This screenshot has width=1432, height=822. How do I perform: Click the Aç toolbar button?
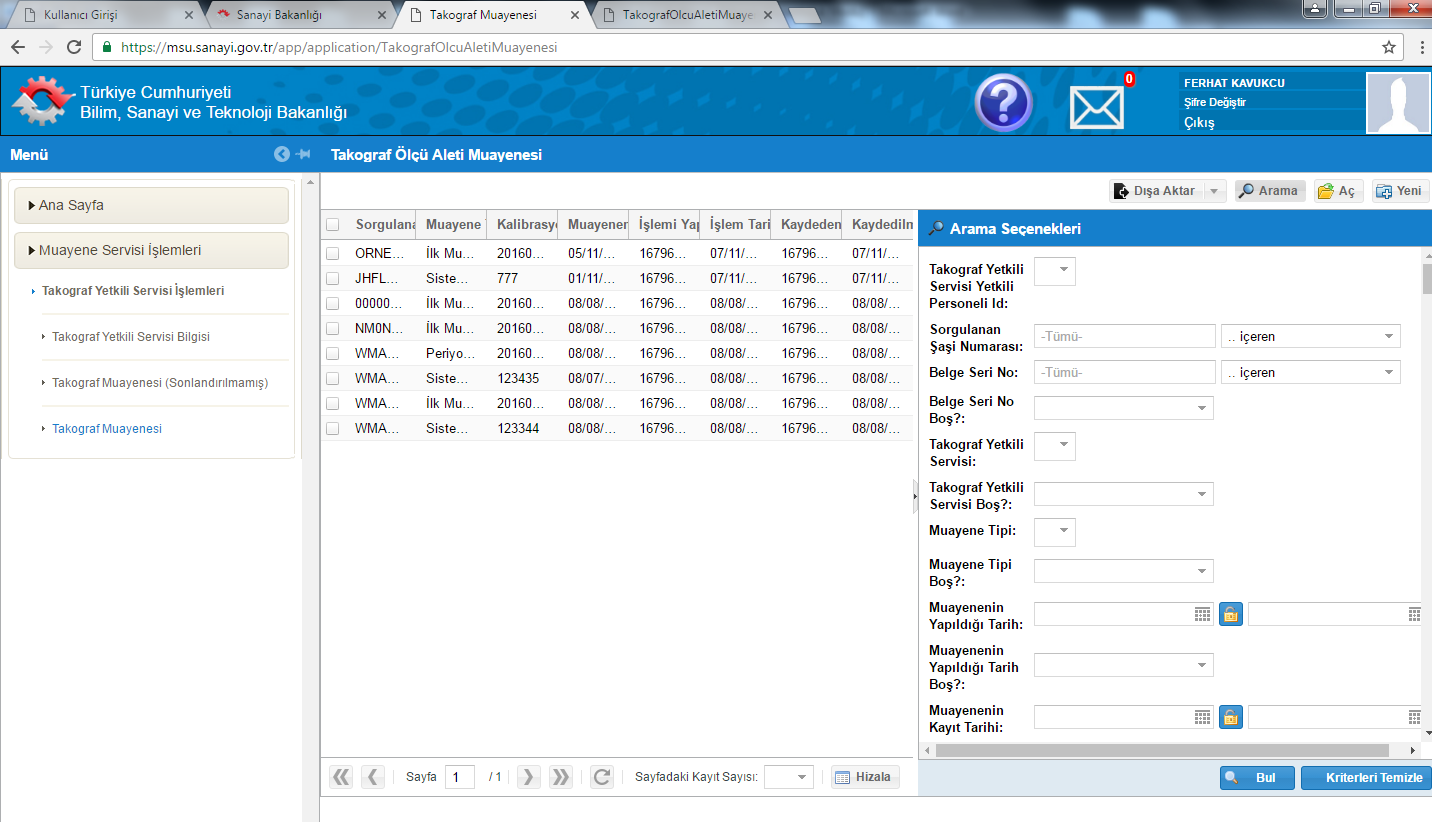tap(1338, 191)
